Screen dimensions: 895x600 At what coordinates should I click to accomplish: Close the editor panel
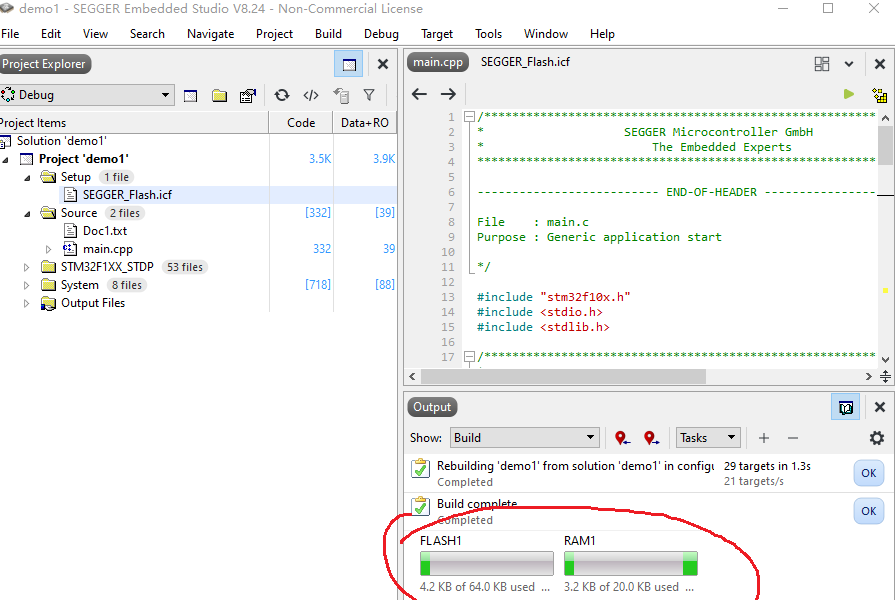point(880,65)
